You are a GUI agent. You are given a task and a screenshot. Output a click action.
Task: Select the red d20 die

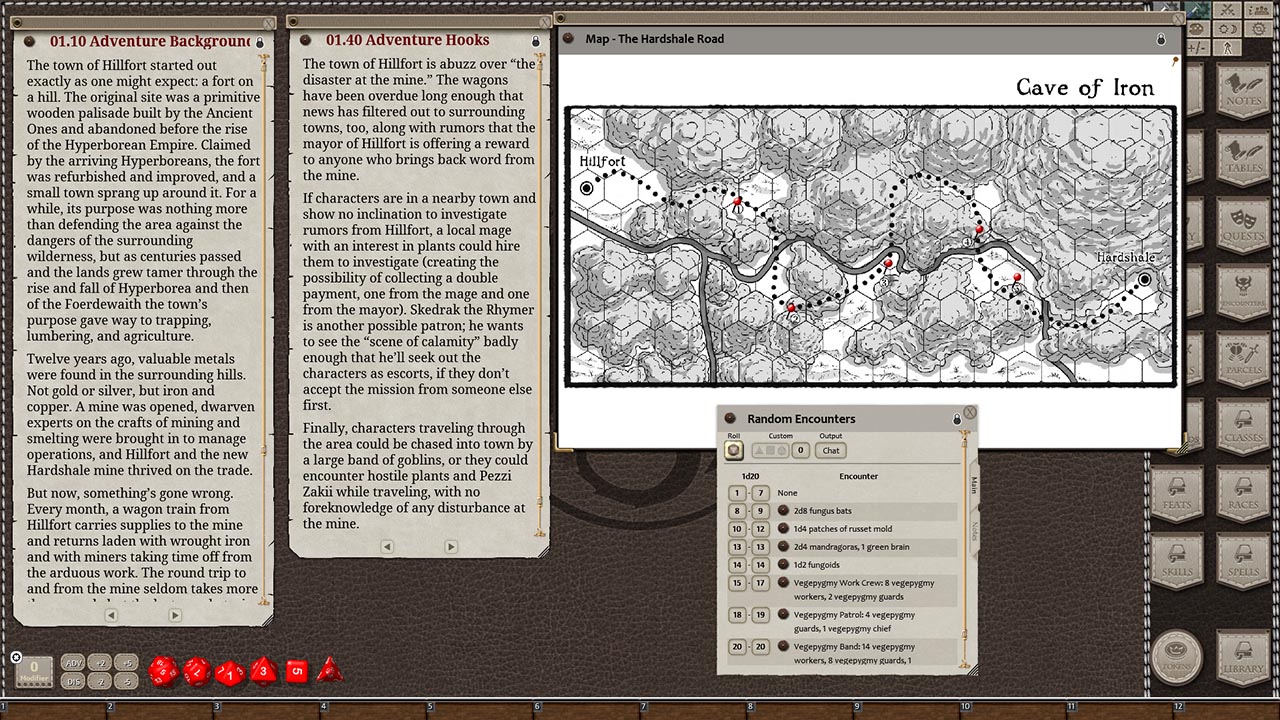coord(164,672)
